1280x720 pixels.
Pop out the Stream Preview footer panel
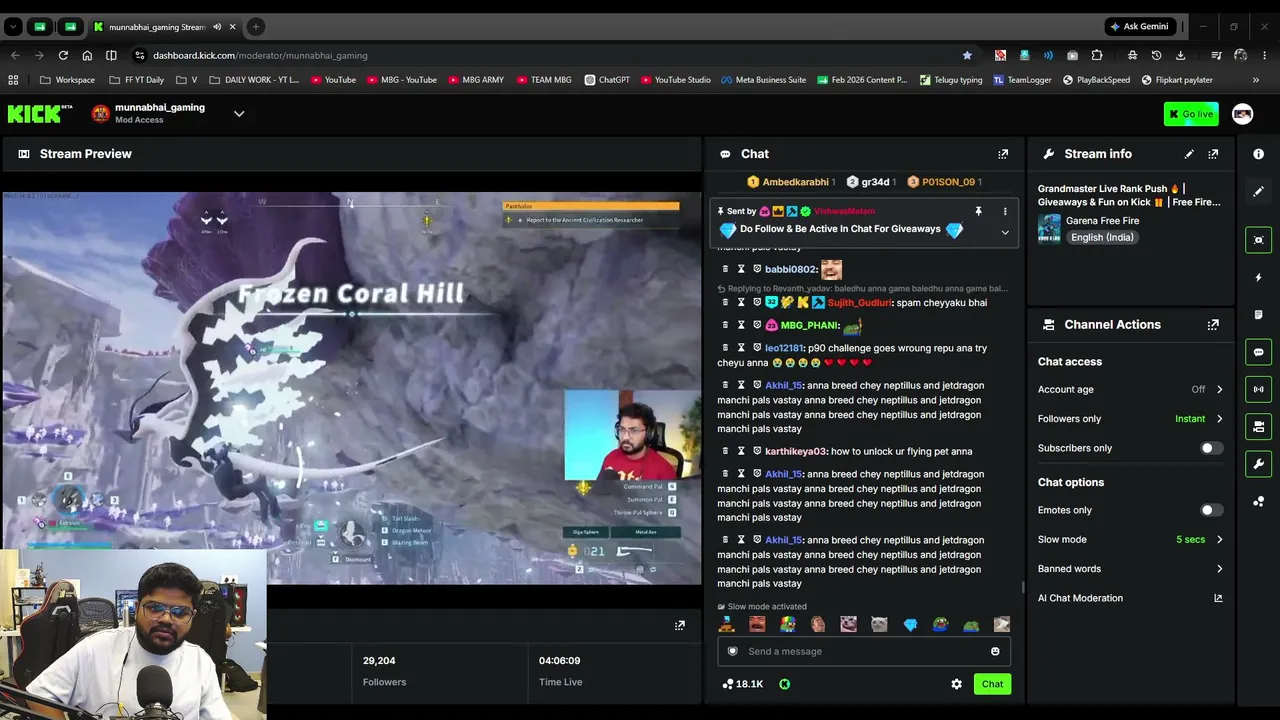click(x=680, y=625)
